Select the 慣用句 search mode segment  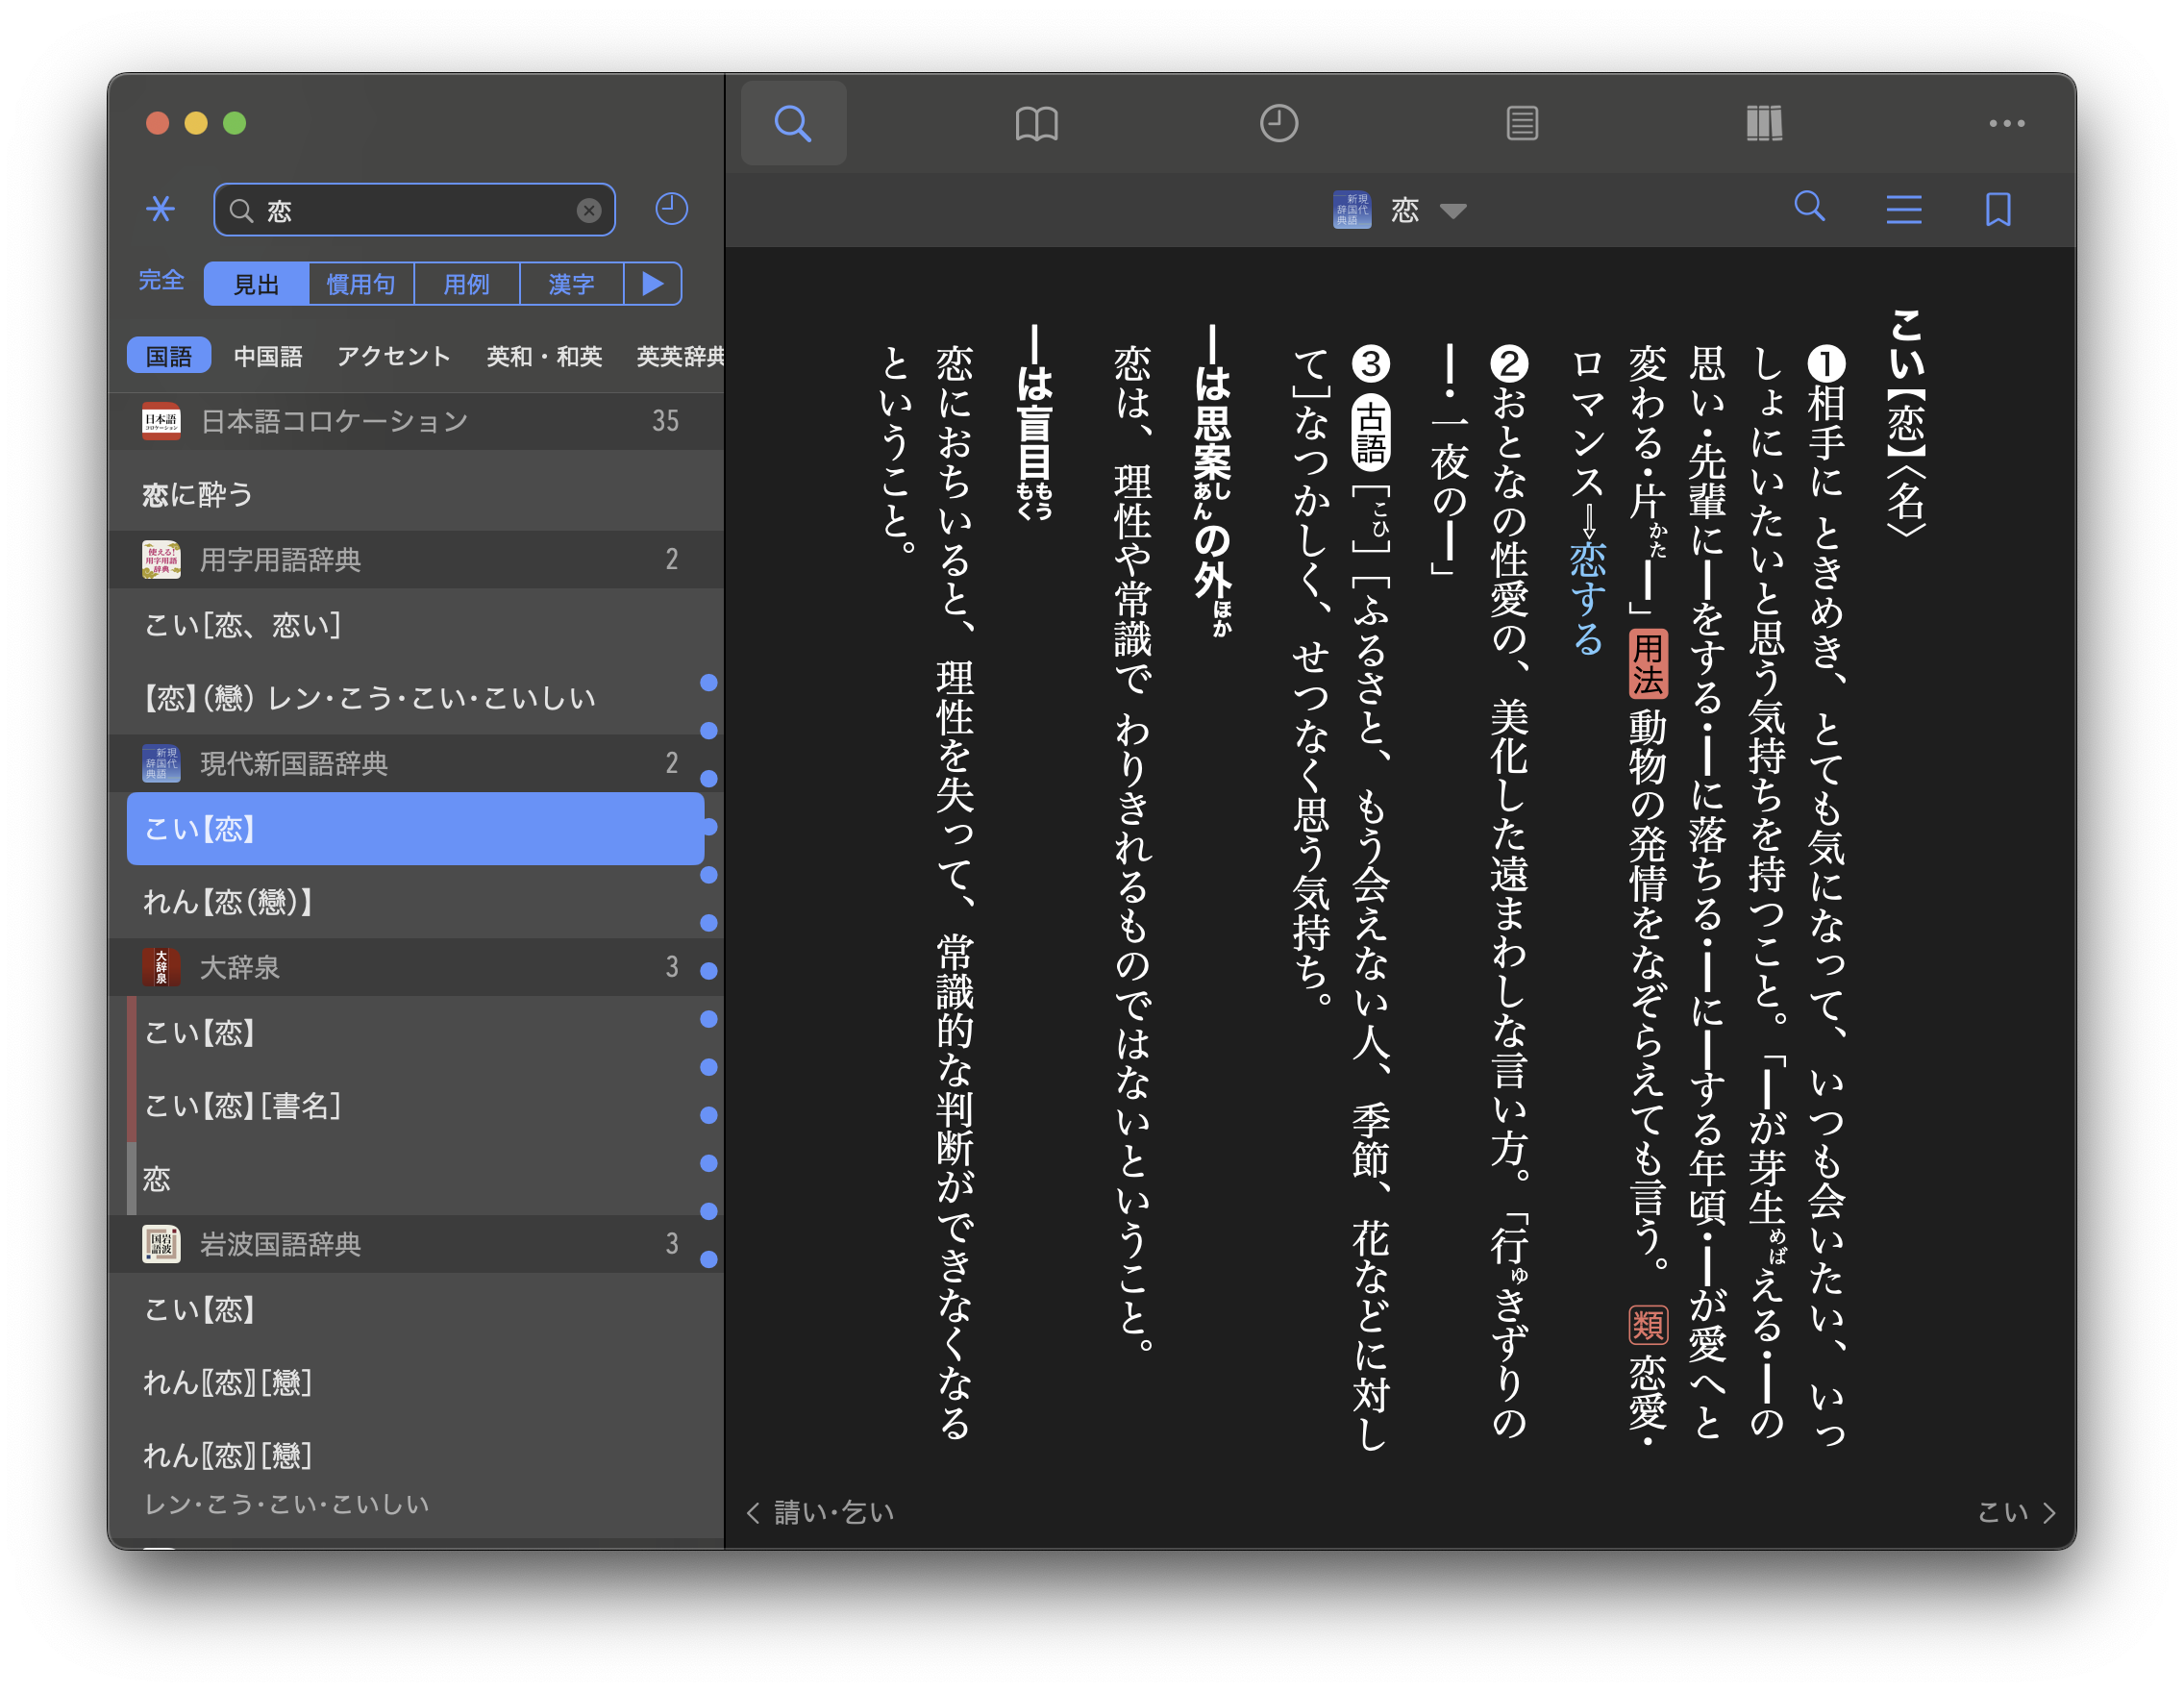click(x=361, y=284)
